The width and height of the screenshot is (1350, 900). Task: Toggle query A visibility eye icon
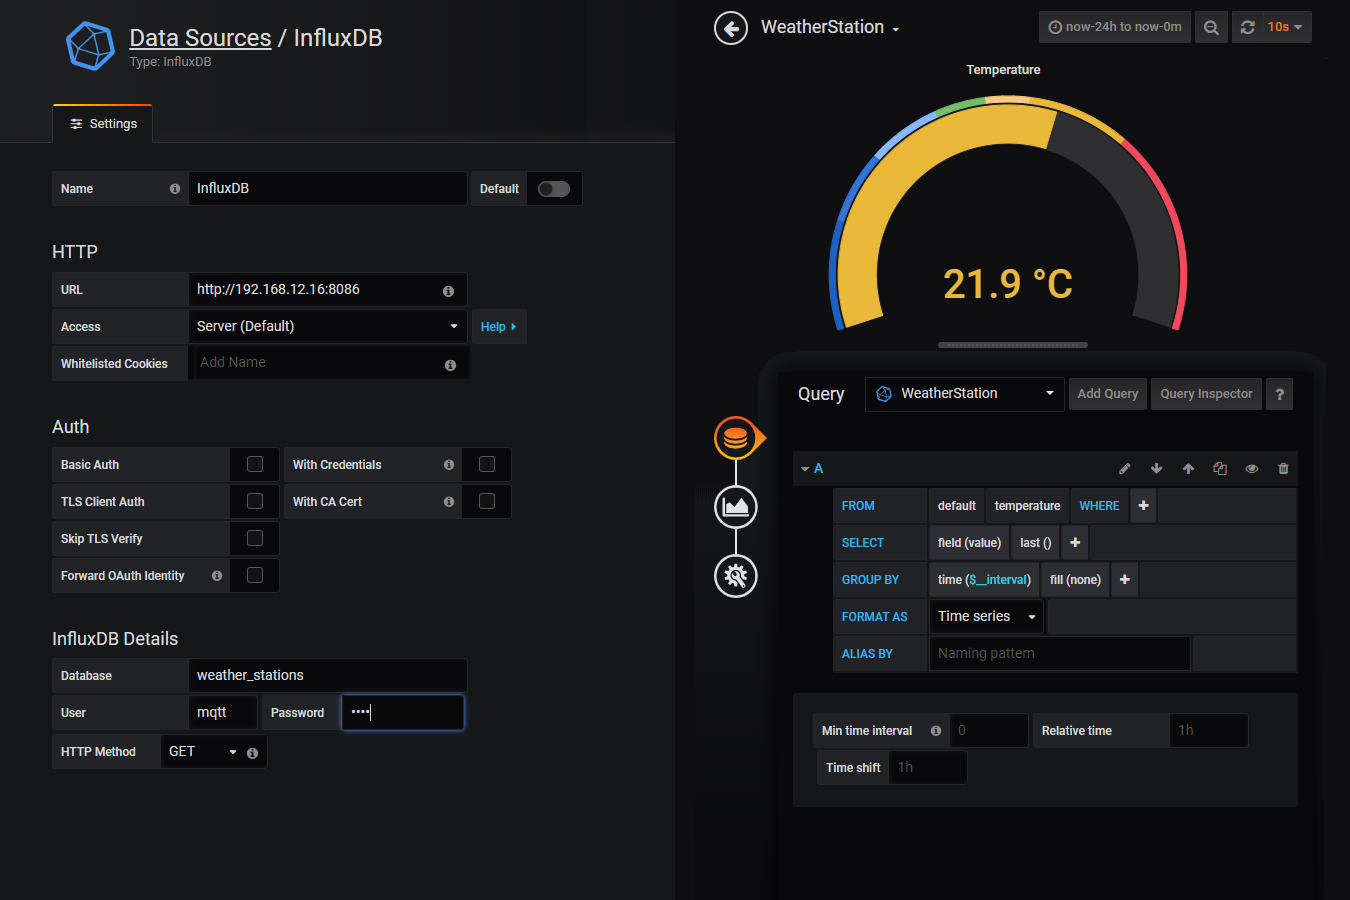[x=1251, y=468]
